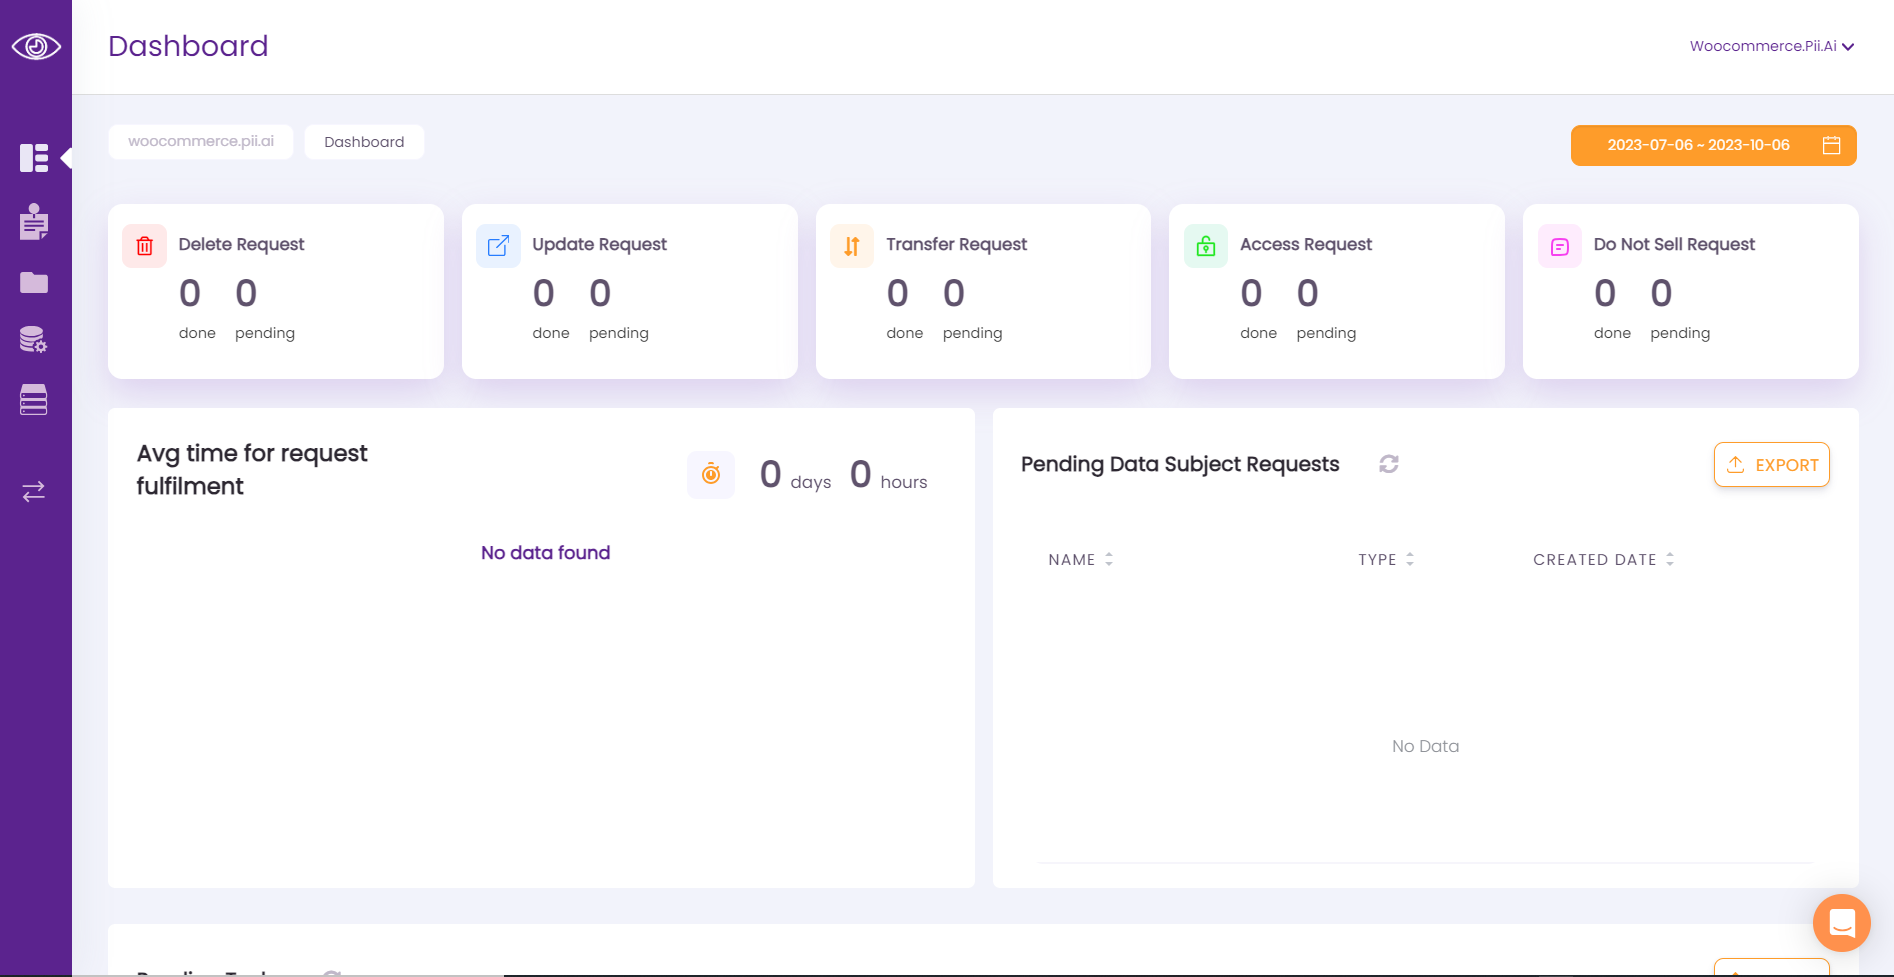Screen dimensions: 1894x977
Task: Click the Access Request pending count
Action: coord(1307,293)
